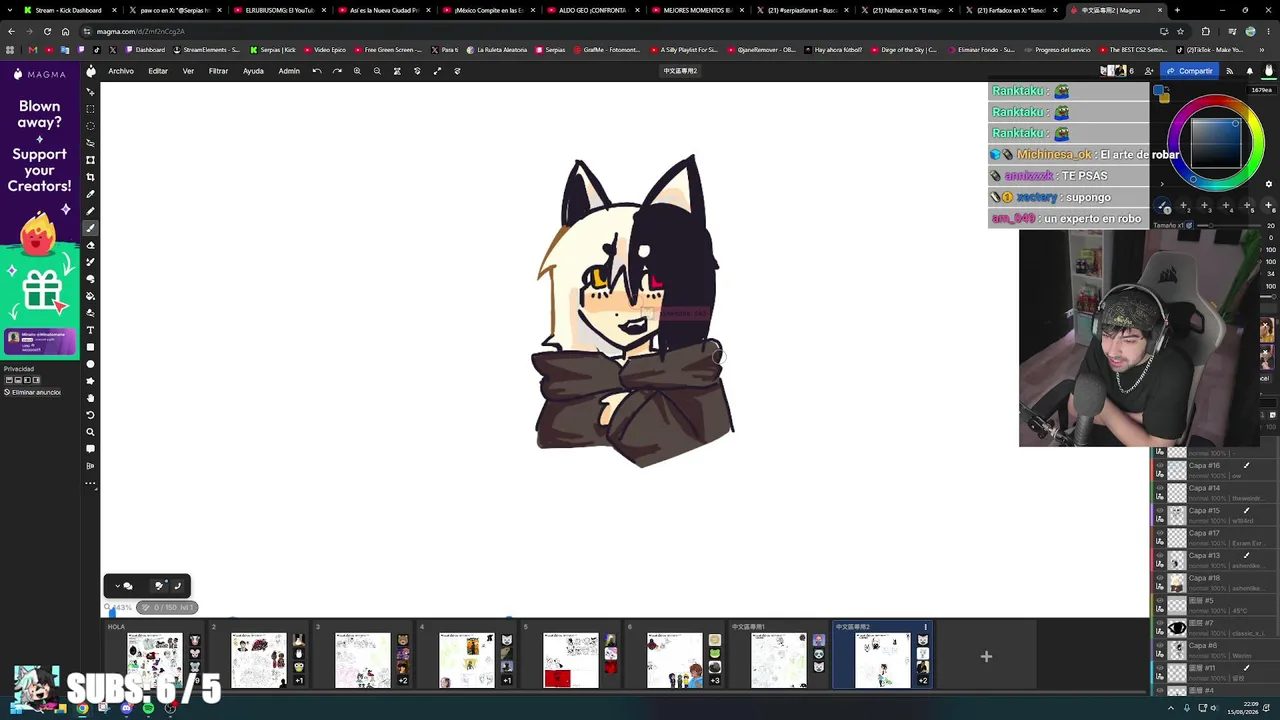Click the Redo arrow in top toolbar
Image resolution: width=1280 pixels, height=720 pixels.
click(337, 71)
